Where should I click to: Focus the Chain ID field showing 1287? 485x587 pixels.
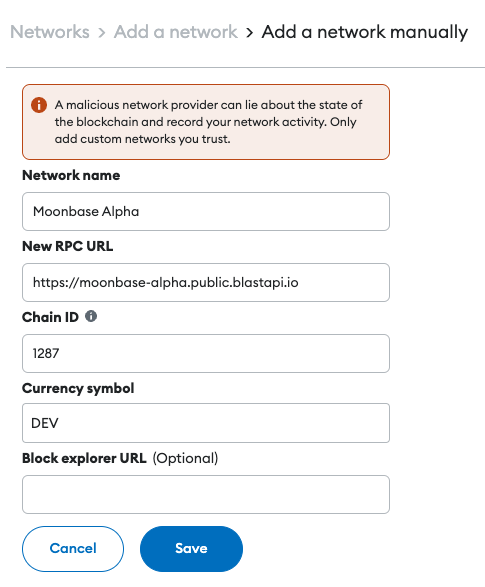point(206,353)
